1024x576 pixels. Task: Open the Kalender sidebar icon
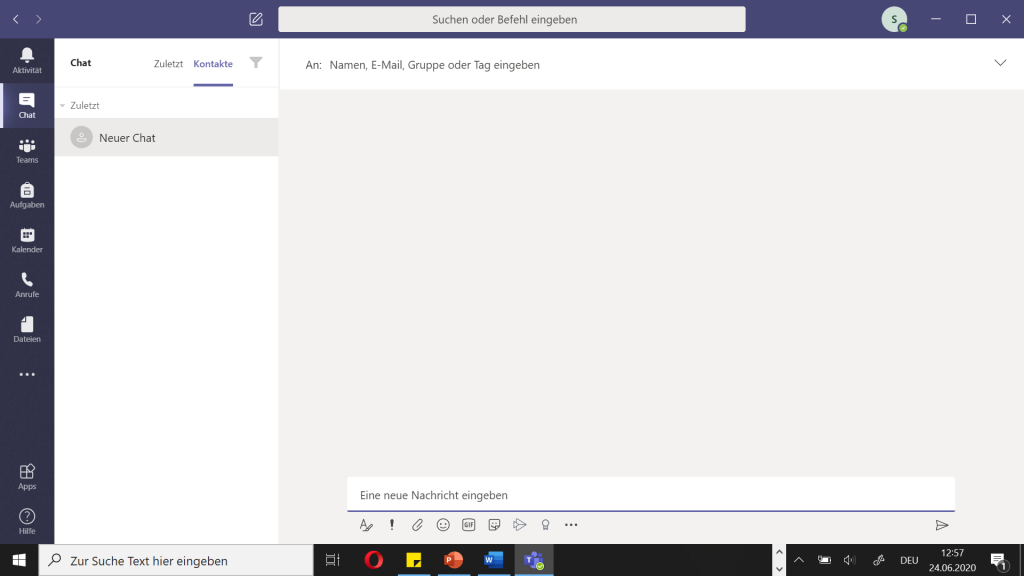[x=27, y=240]
